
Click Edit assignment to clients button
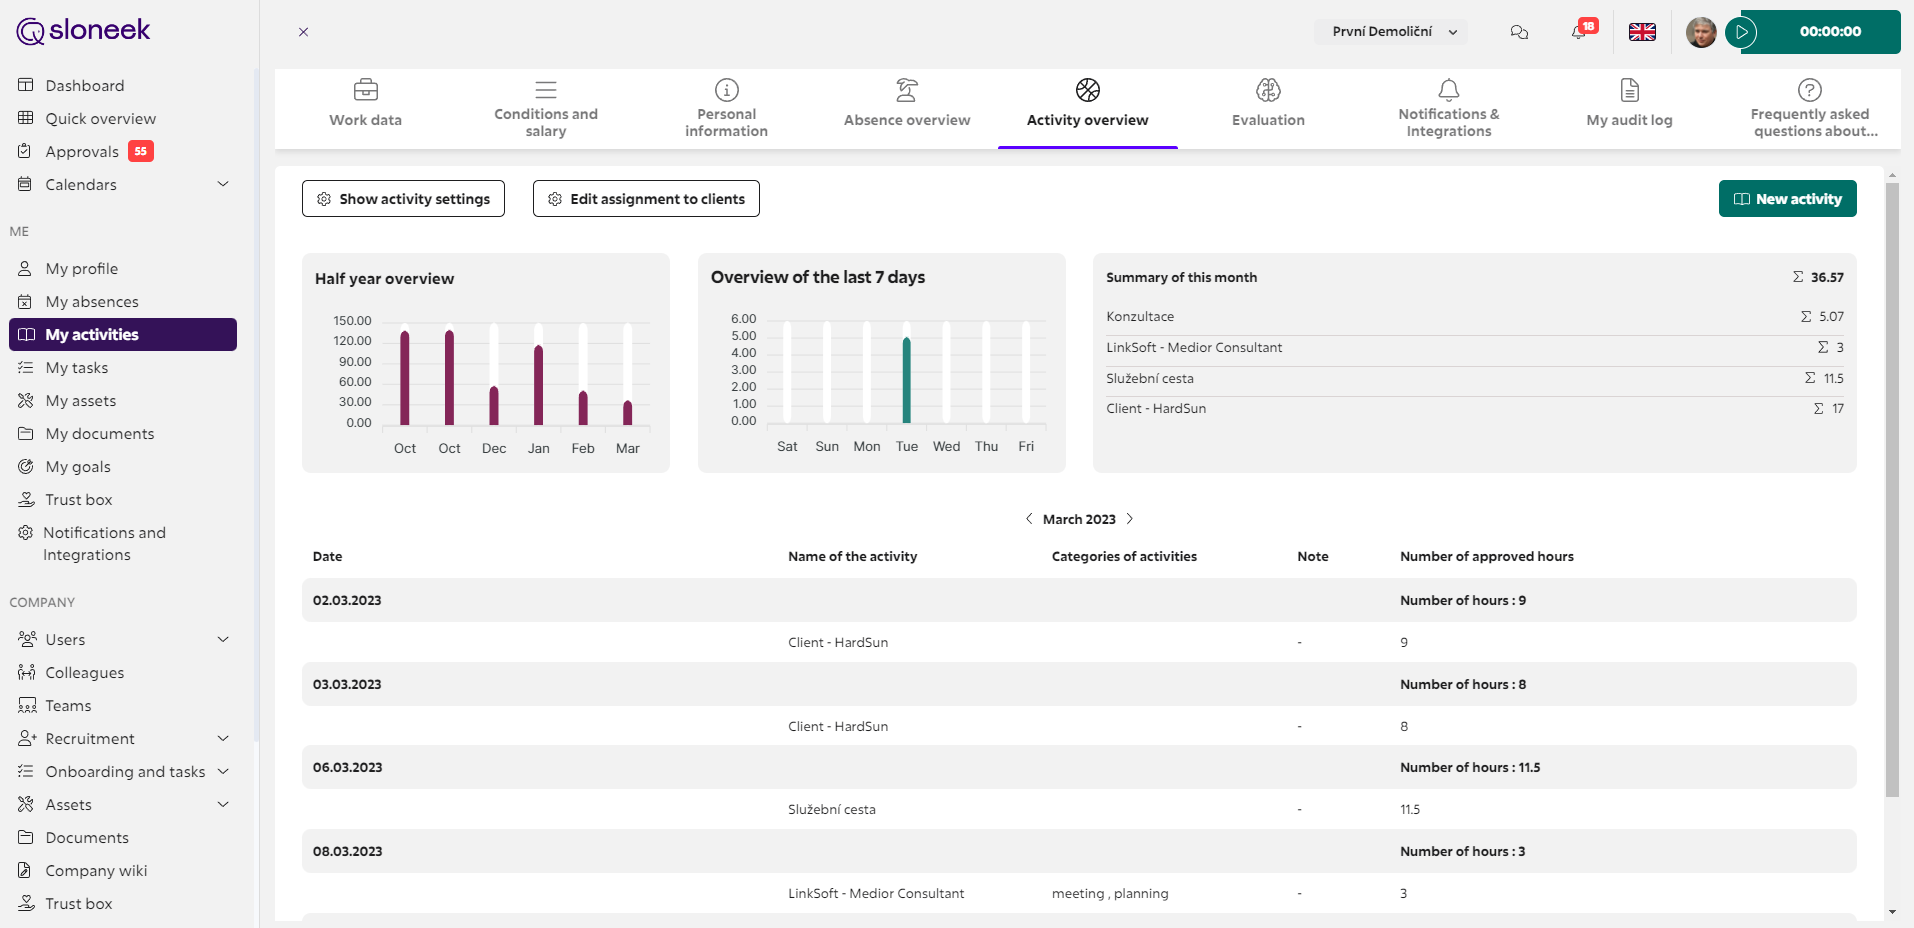click(646, 199)
